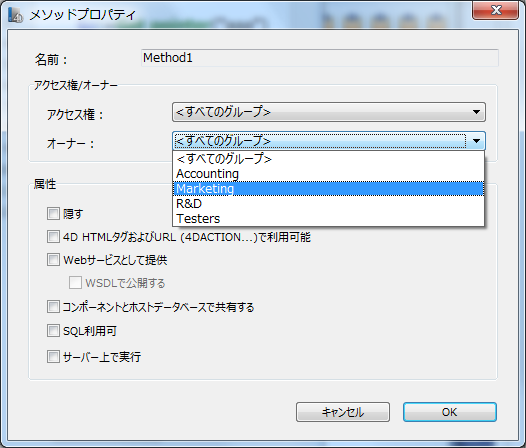Select Marketing in the owner list
The height and width of the screenshot is (448, 526).
coord(328,189)
